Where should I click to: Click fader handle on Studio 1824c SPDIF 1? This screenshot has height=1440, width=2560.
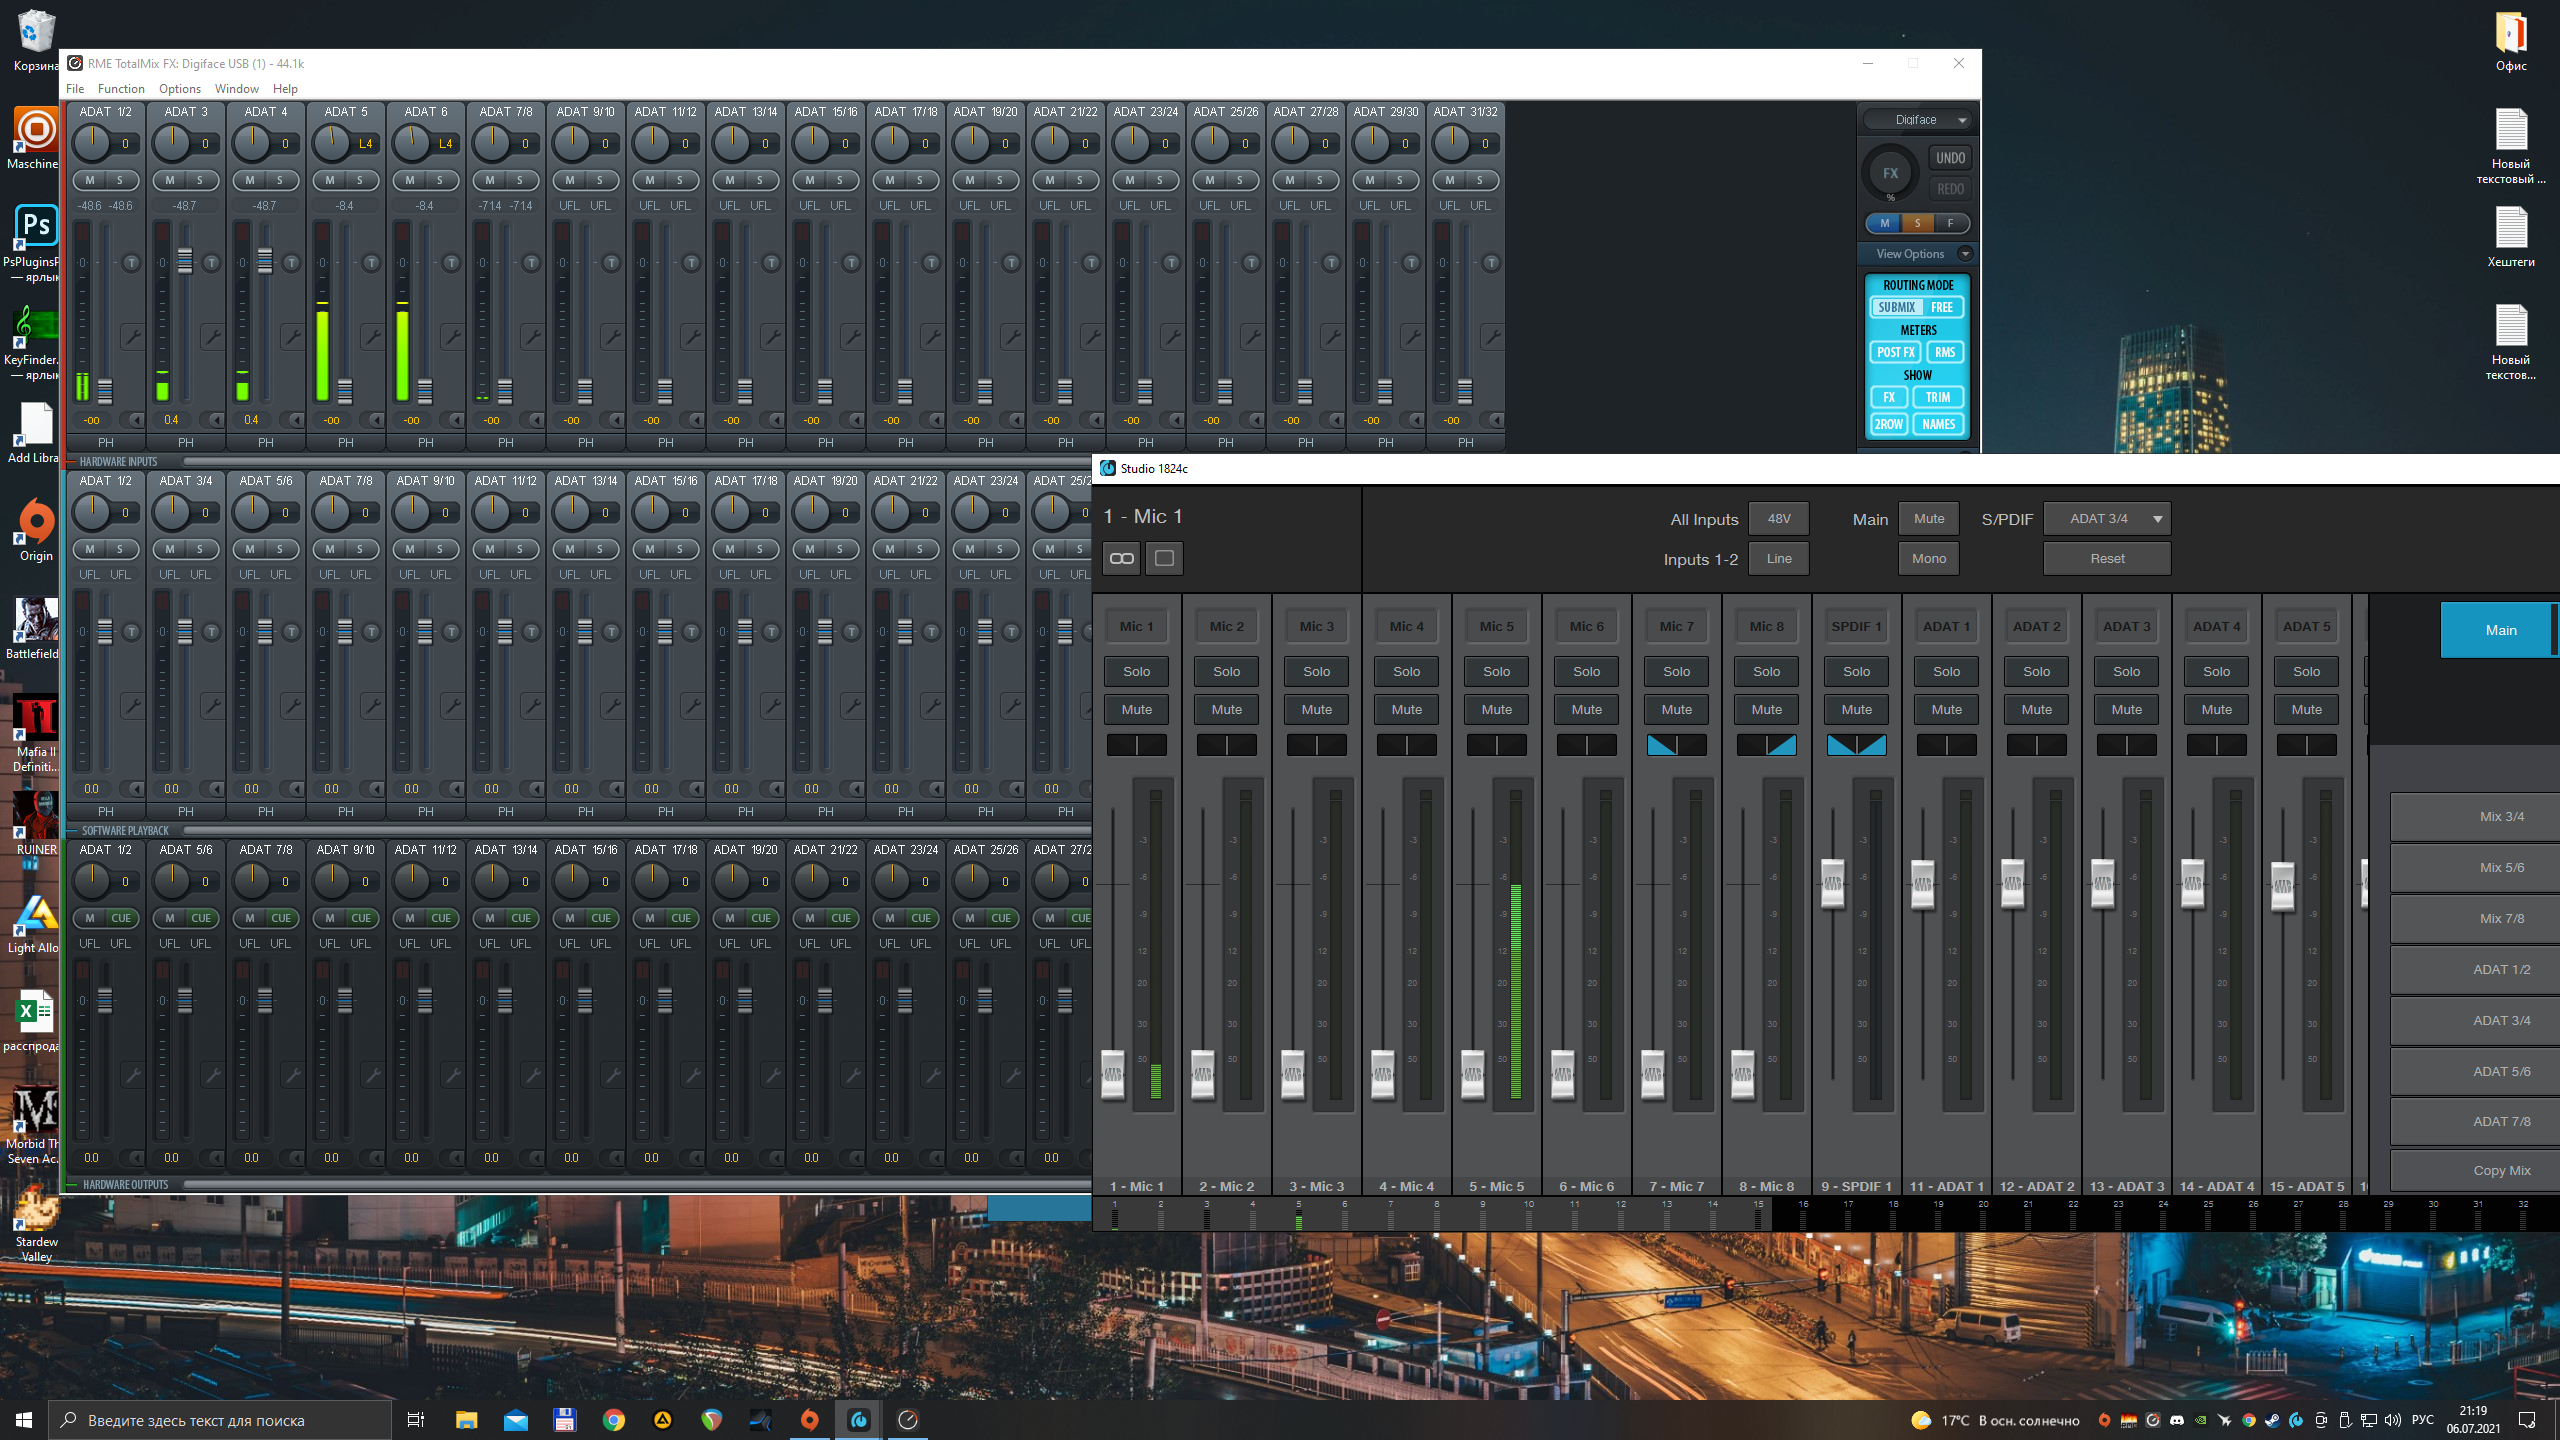coord(1832,883)
